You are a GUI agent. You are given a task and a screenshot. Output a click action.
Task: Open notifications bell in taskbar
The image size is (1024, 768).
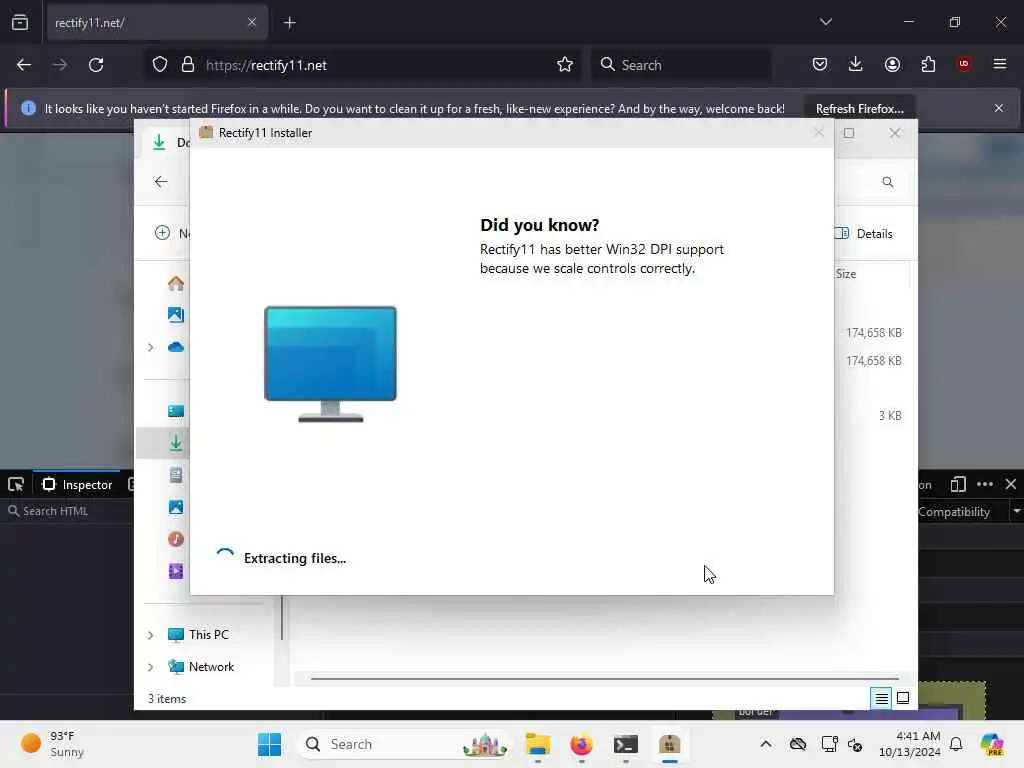coord(956,744)
